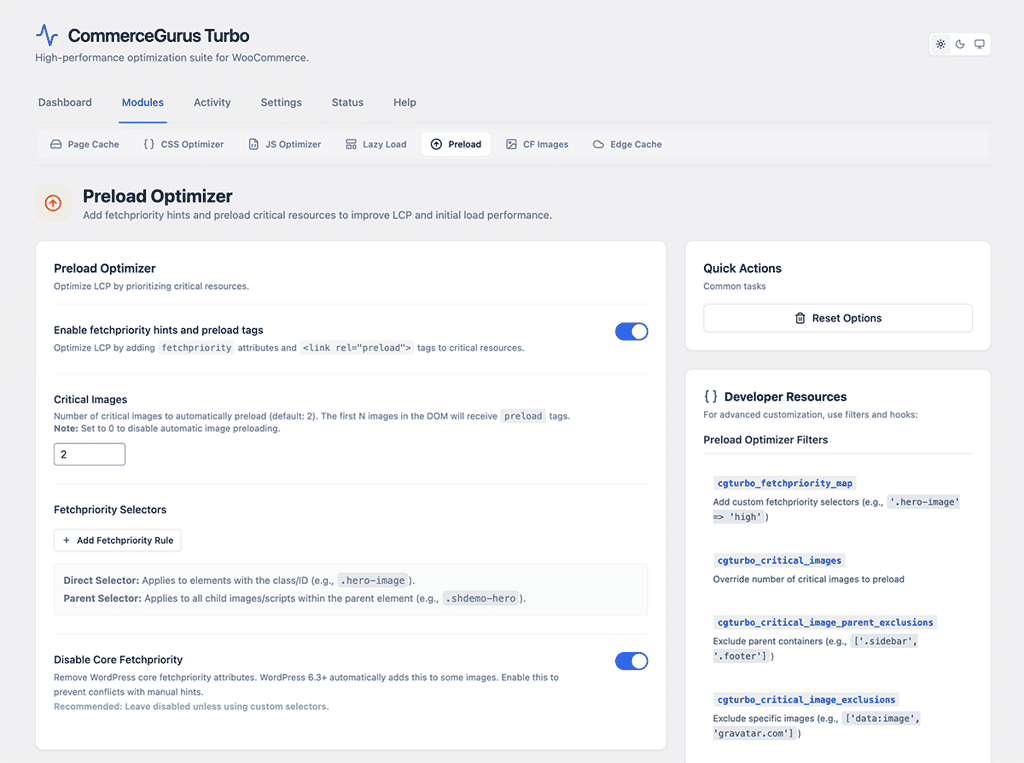Click the 'Quick Actions' heading
This screenshot has height=763, width=1024.
point(742,268)
